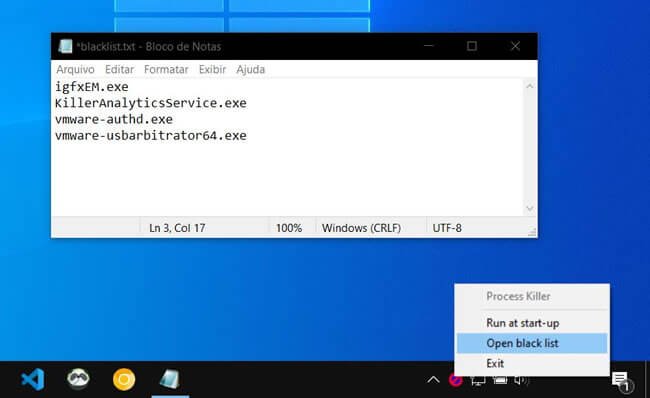Maximize the Notepad window
650x398 pixels.
point(472,46)
